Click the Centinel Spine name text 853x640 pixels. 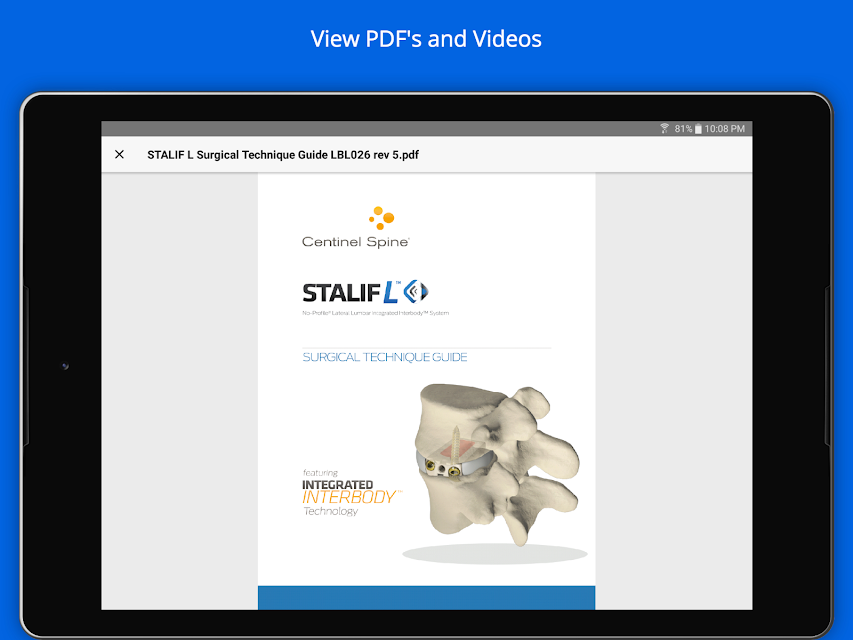pyautogui.click(x=356, y=242)
